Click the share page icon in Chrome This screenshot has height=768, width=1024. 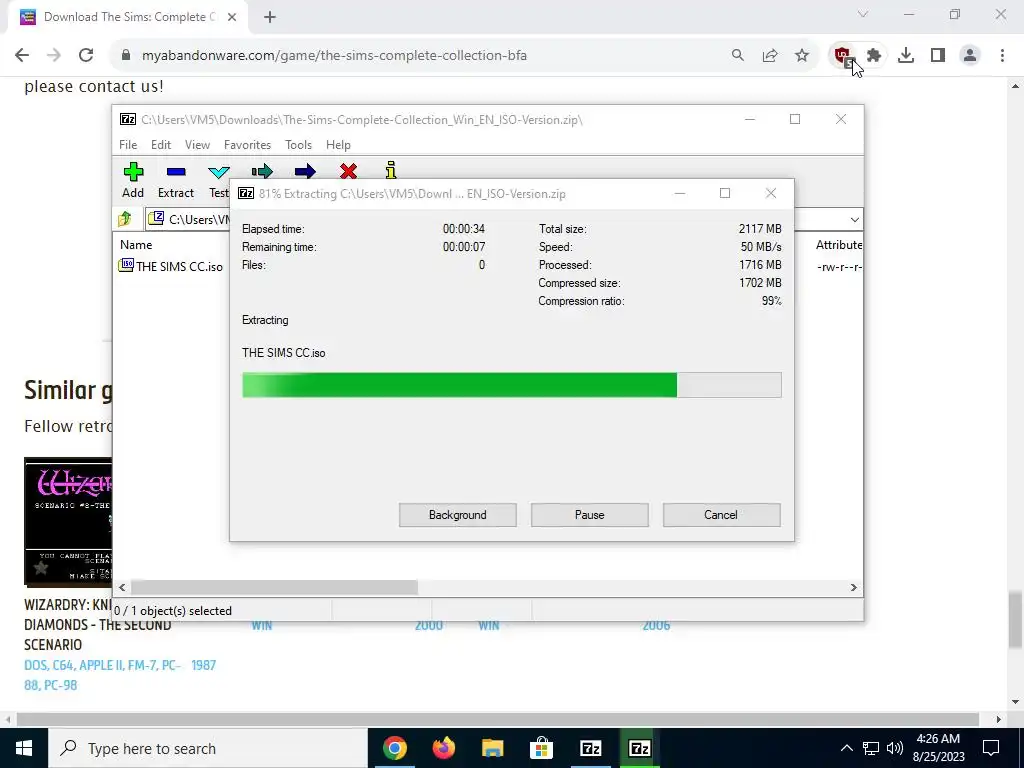pos(770,56)
